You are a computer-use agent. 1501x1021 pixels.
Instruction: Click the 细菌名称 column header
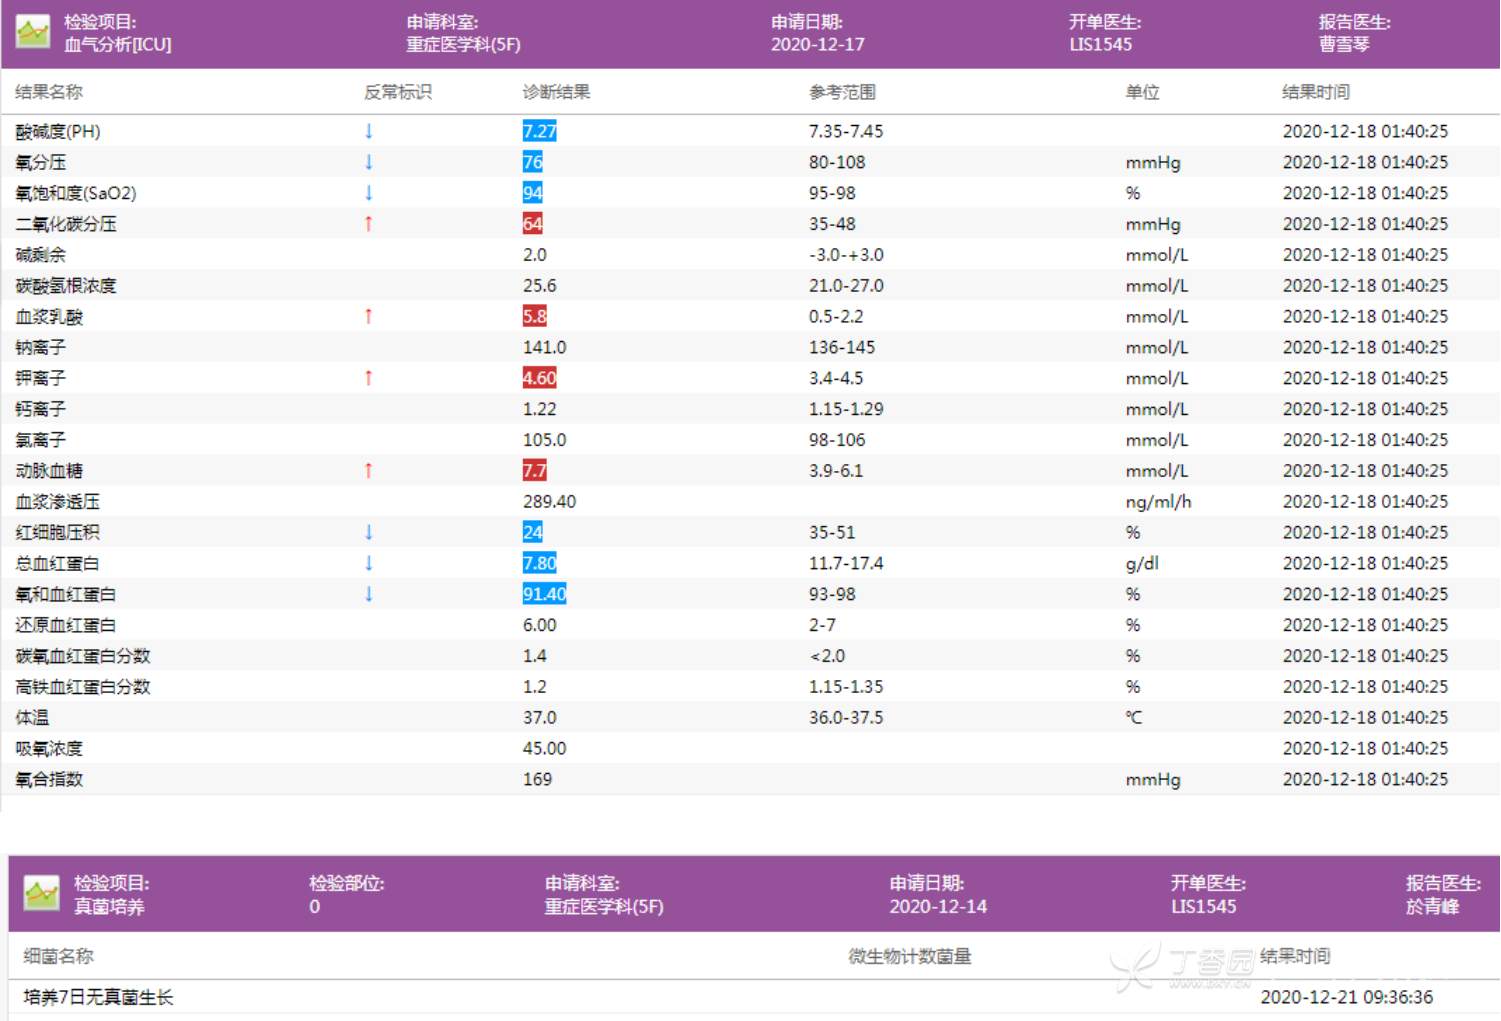(x=58, y=956)
